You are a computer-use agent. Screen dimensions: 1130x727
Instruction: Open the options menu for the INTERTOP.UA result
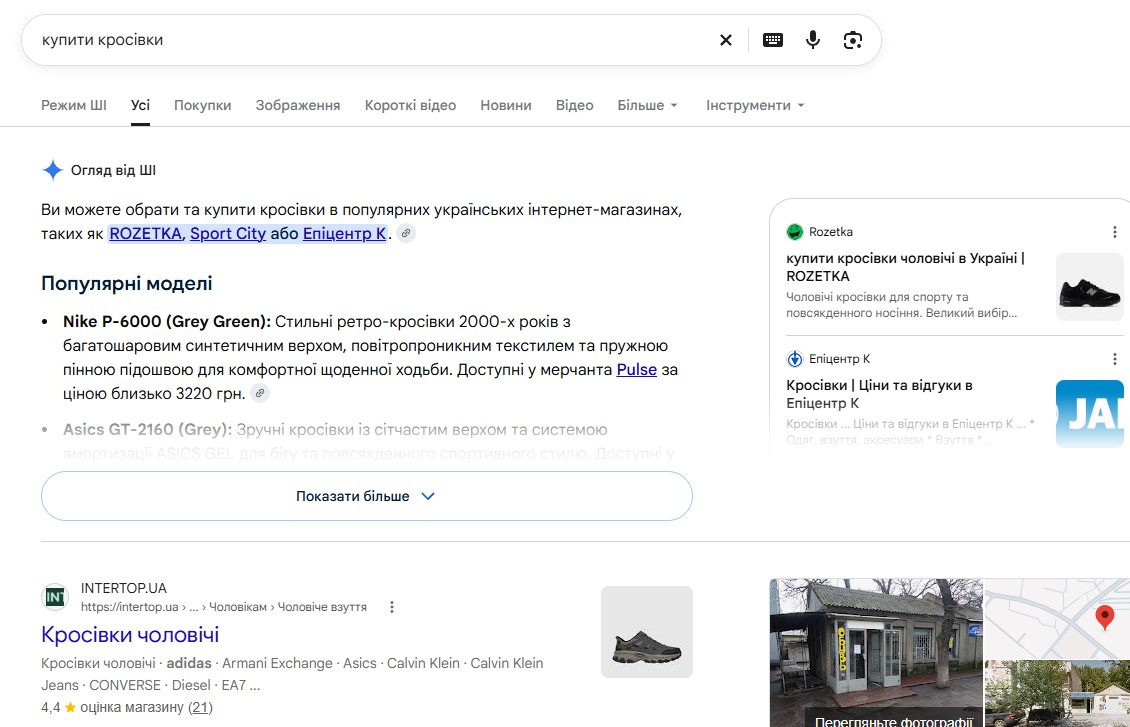(391, 607)
